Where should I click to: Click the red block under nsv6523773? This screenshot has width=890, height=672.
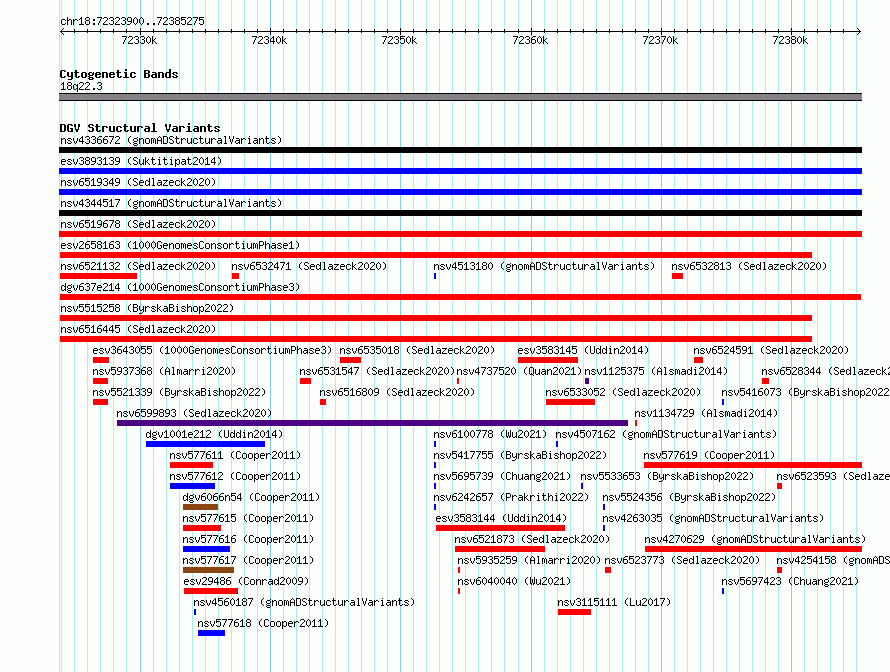(x=608, y=570)
